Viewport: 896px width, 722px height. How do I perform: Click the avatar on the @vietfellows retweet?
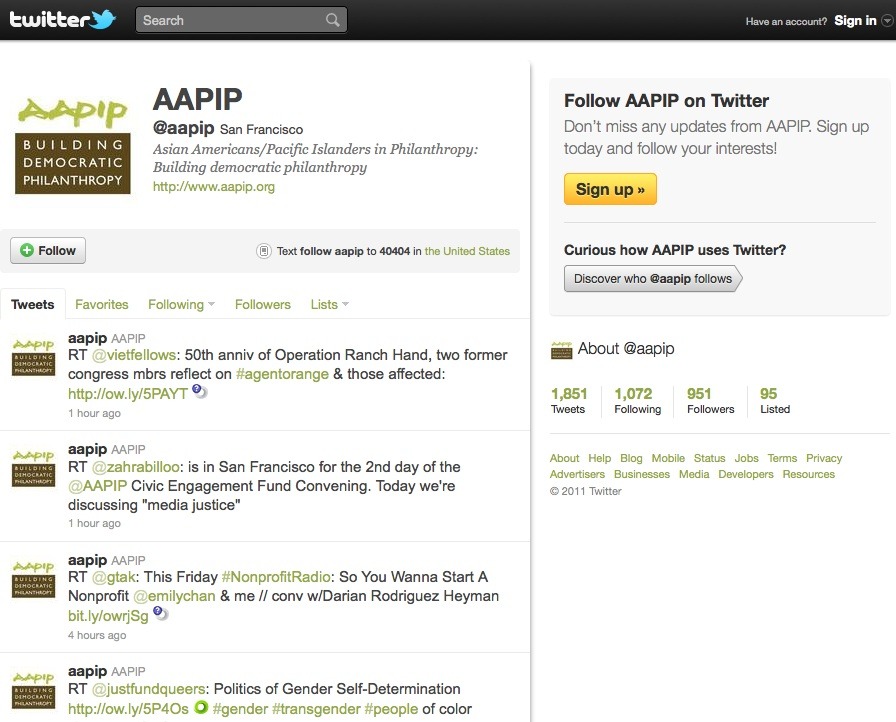33,357
